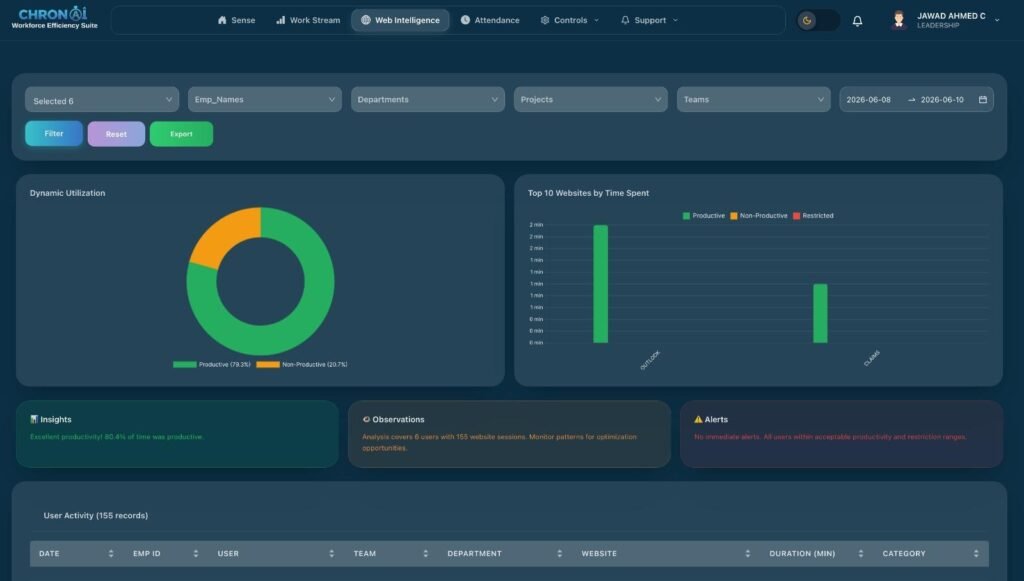Expand the Departments dropdown
Screen dimensions: 1024x581
coord(428,99)
